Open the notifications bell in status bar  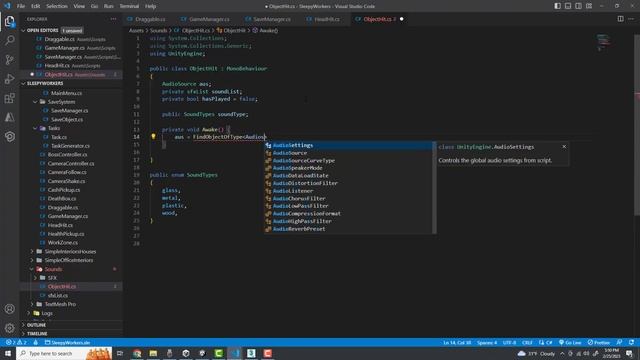coord(631,342)
